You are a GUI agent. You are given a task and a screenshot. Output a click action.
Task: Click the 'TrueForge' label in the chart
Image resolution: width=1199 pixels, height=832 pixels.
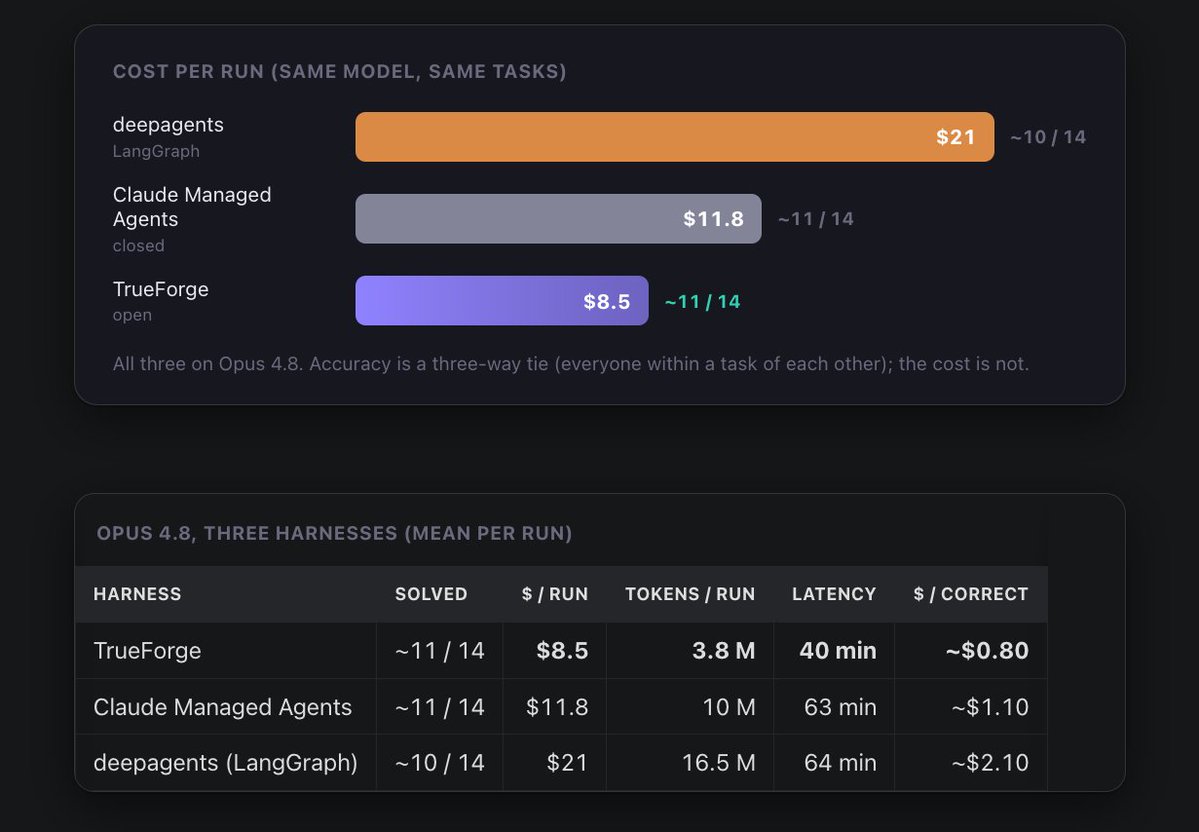pos(161,289)
